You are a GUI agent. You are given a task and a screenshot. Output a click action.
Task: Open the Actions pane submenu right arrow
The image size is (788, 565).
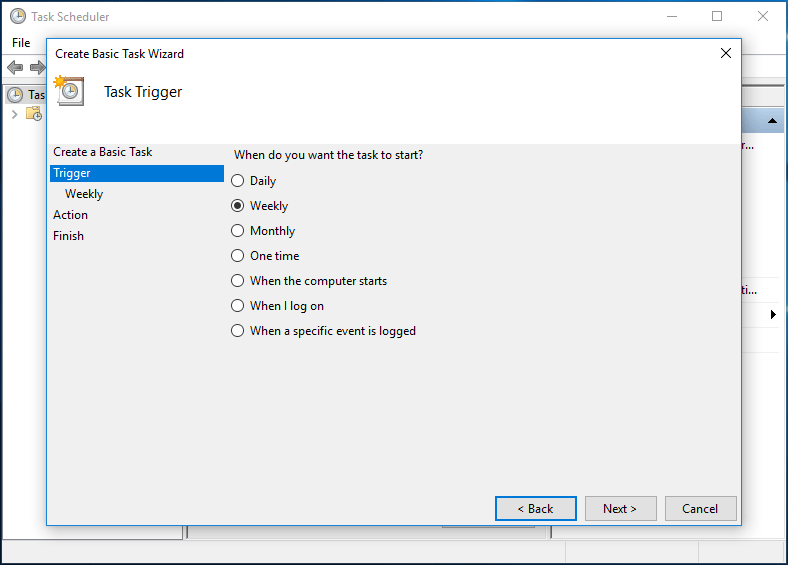tap(773, 315)
